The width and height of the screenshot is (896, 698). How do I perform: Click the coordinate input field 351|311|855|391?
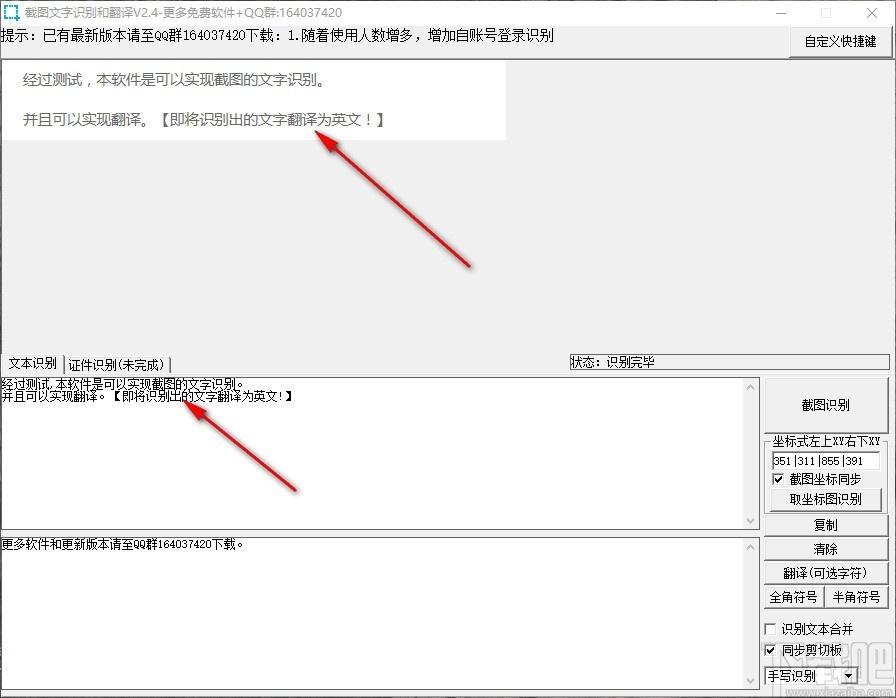[826, 461]
